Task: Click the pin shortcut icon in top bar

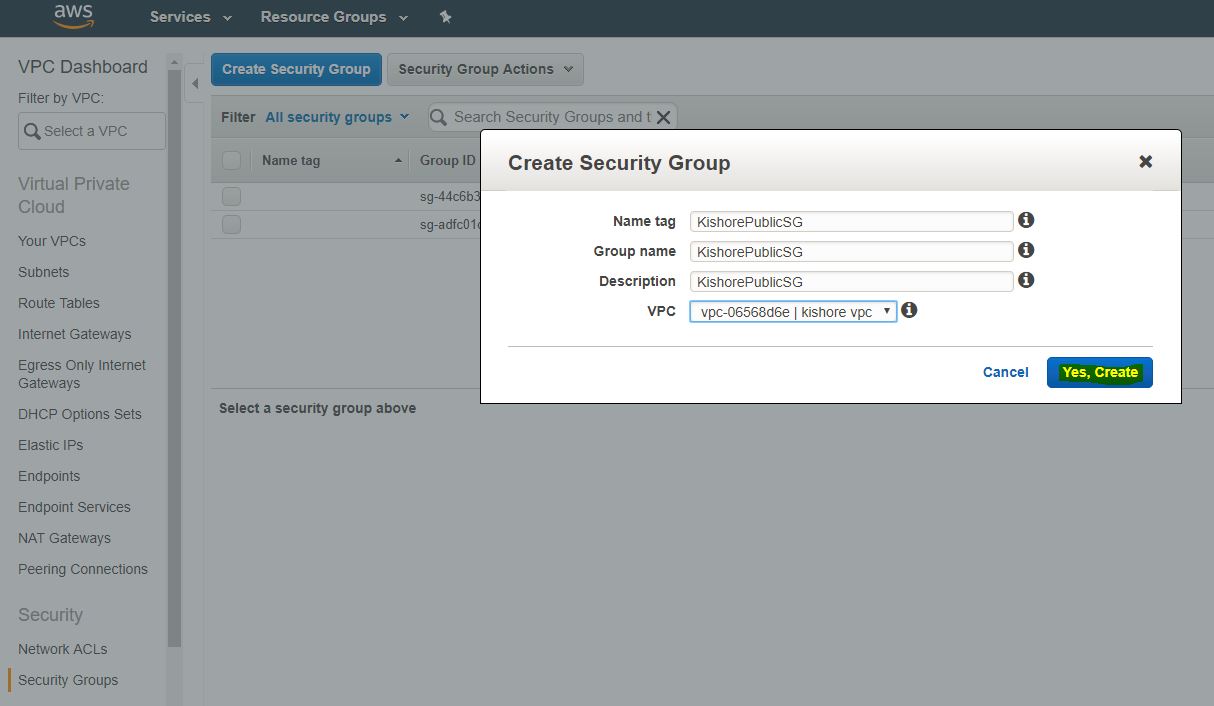Action: tap(446, 17)
